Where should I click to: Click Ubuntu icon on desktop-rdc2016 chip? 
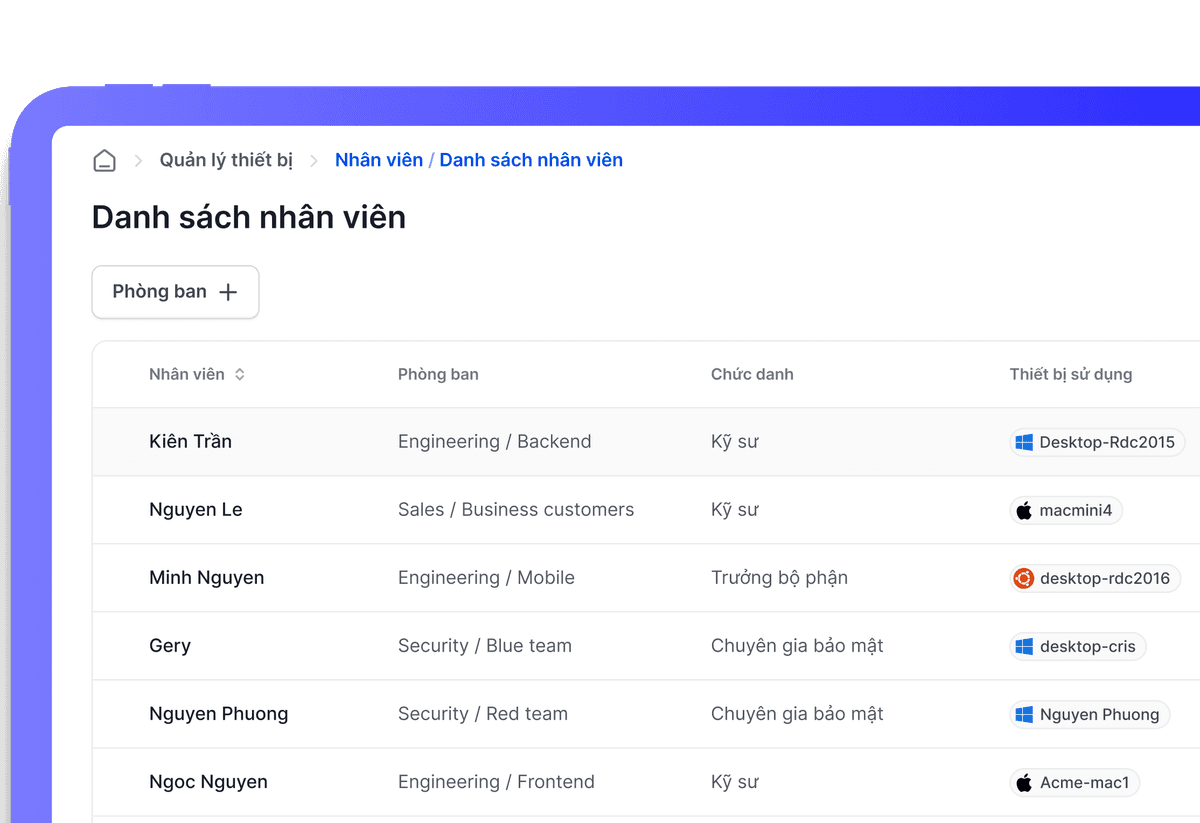point(1023,578)
